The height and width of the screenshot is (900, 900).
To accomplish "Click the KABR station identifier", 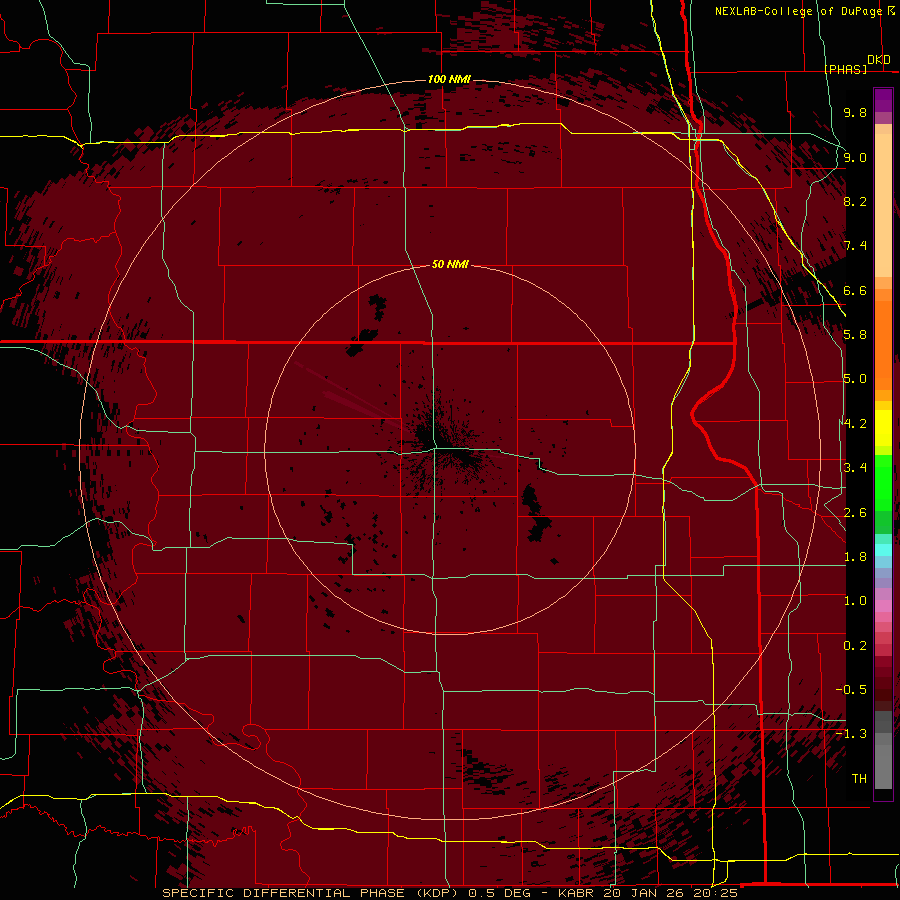I will pyautogui.click(x=575, y=893).
